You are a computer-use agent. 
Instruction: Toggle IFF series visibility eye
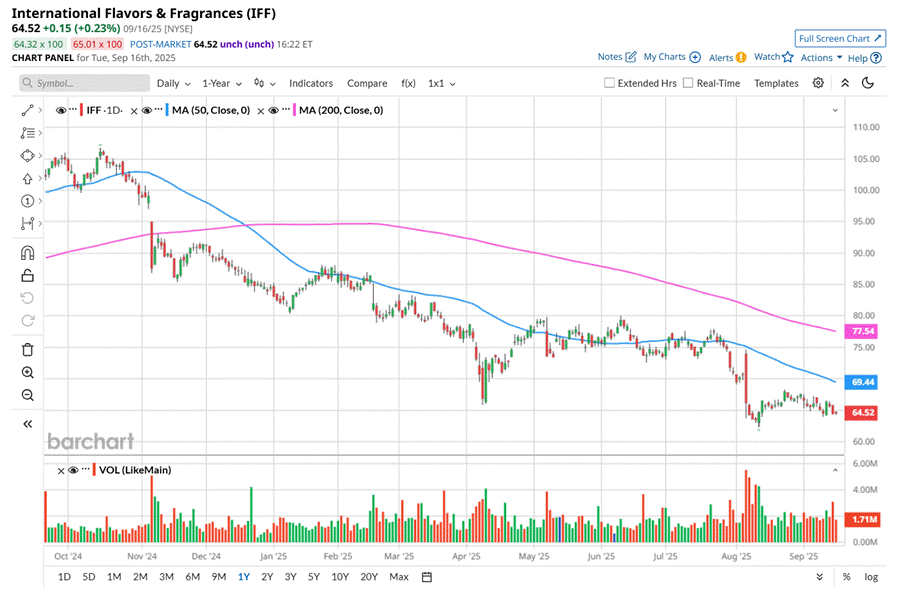pos(60,110)
